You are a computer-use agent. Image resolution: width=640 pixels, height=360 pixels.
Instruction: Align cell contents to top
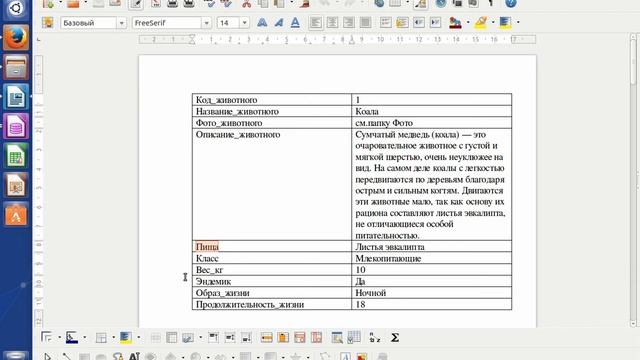click(x=213, y=338)
